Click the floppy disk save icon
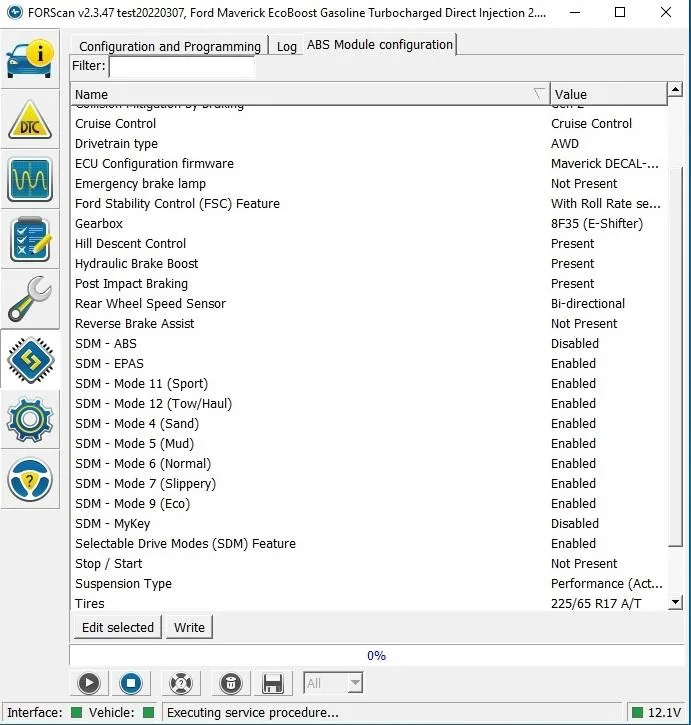The height and width of the screenshot is (725, 691). [272, 683]
